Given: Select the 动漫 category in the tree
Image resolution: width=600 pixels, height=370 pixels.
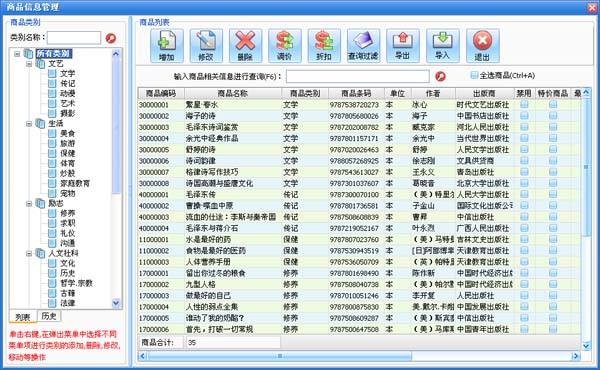Looking at the screenshot, I should pyautogui.click(x=67, y=93).
